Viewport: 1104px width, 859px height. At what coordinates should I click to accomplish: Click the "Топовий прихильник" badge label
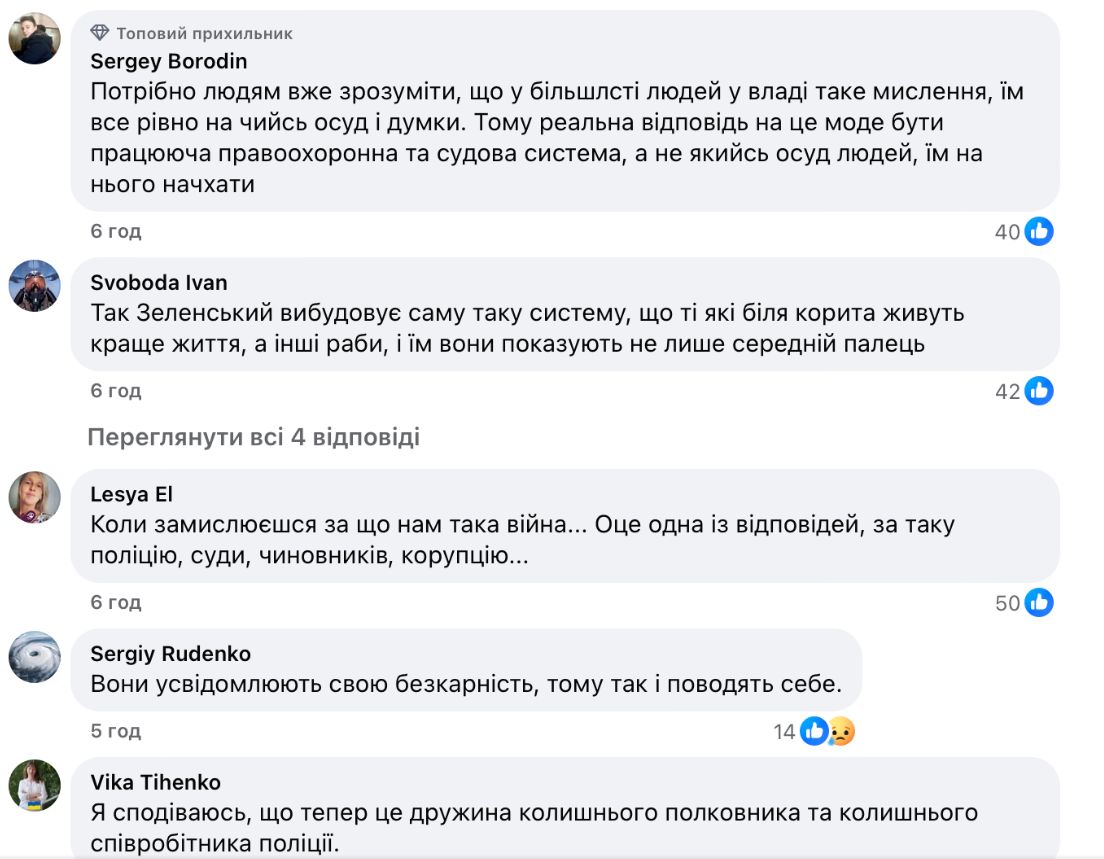(205, 33)
